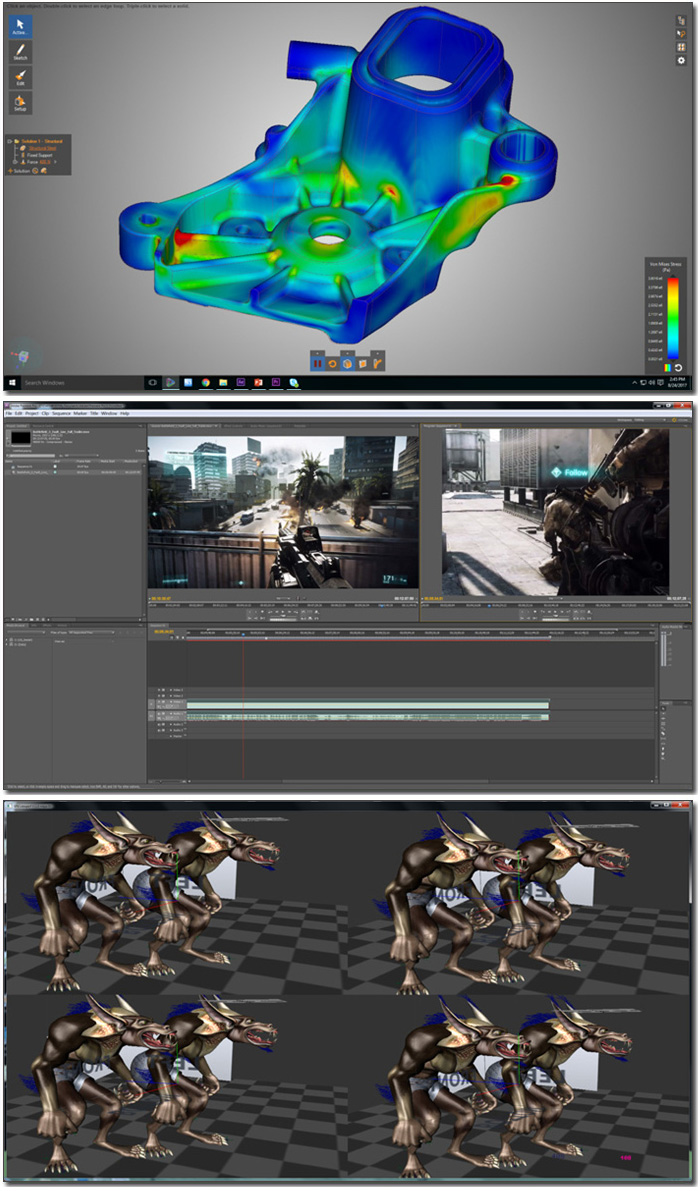Click the Audio Master Meters panel
The height and width of the screenshot is (1191, 700).
pyautogui.click(x=674, y=661)
